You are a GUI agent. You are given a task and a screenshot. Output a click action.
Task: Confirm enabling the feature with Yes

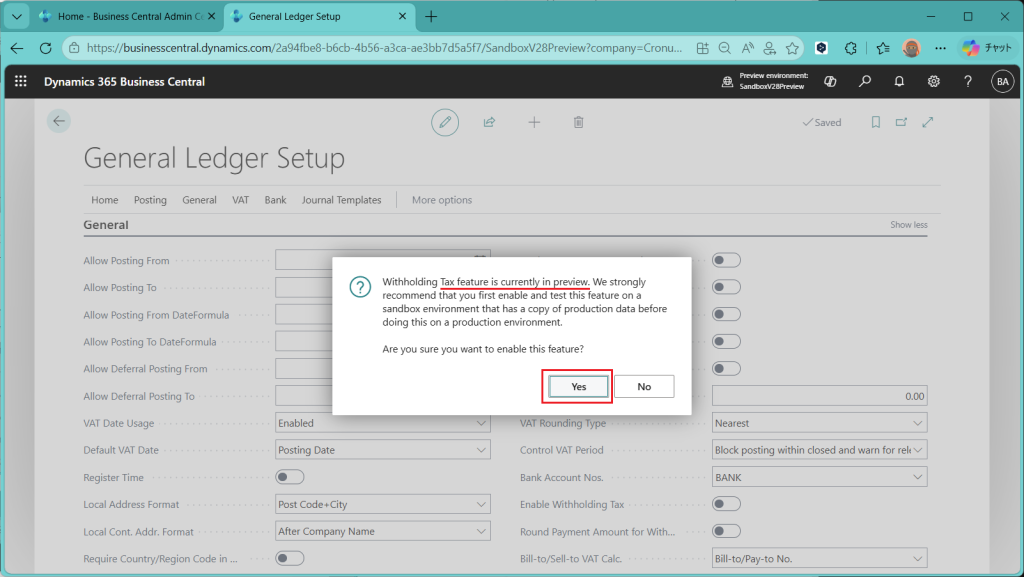pyautogui.click(x=578, y=386)
